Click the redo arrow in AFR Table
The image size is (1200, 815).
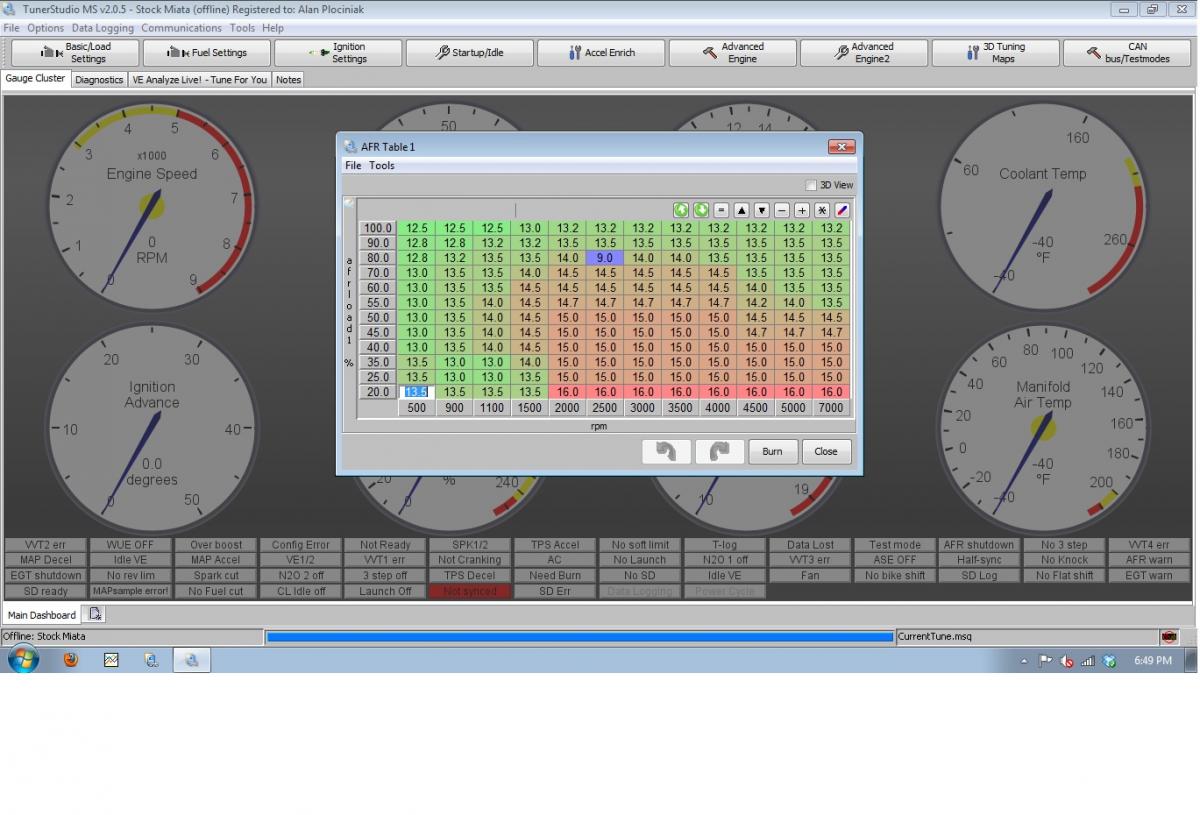pyautogui.click(x=720, y=451)
